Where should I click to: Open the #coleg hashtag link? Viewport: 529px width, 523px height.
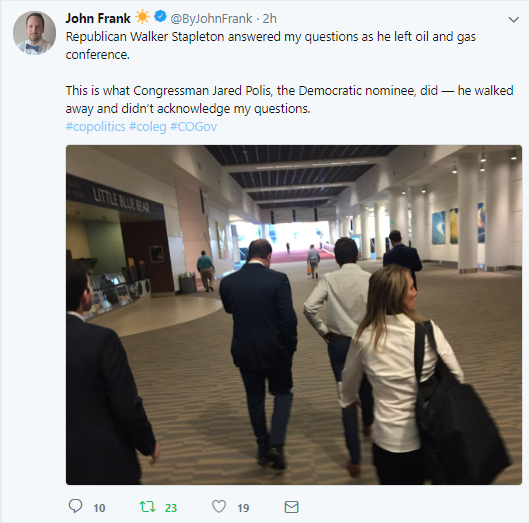pyautogui.click(x=148, y=127)
